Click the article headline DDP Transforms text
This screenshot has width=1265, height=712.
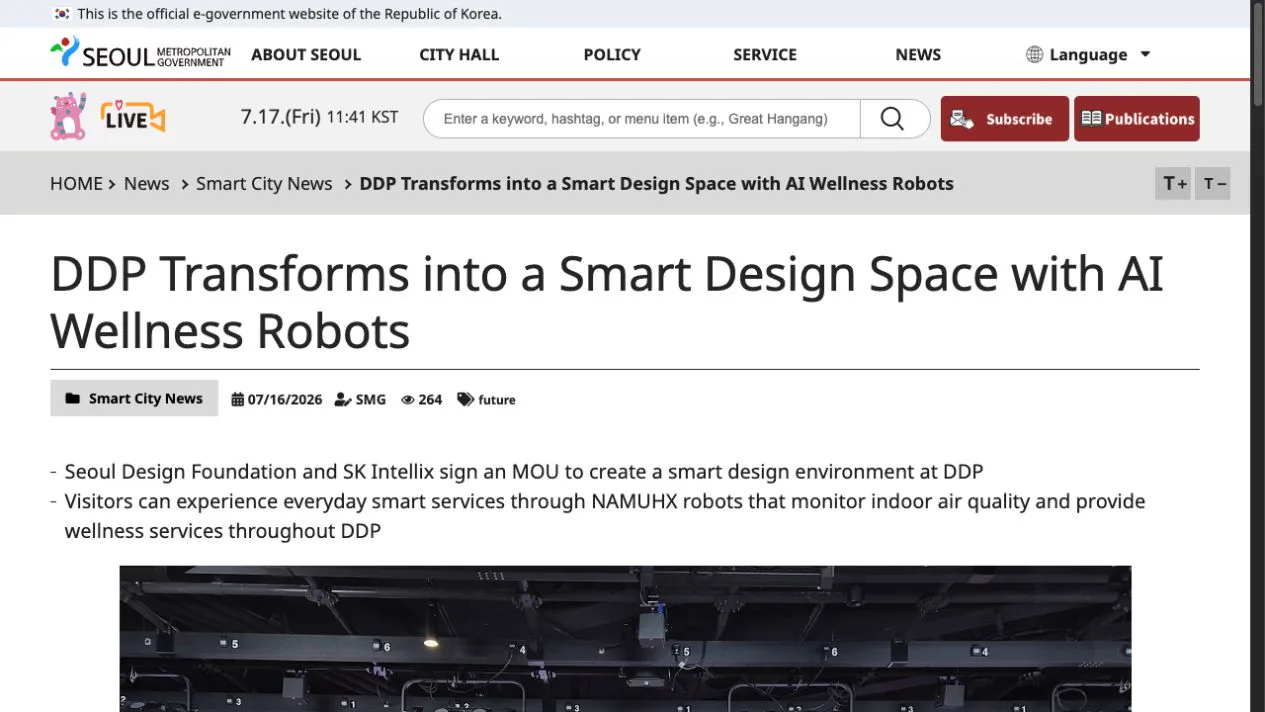coord(607,302)
